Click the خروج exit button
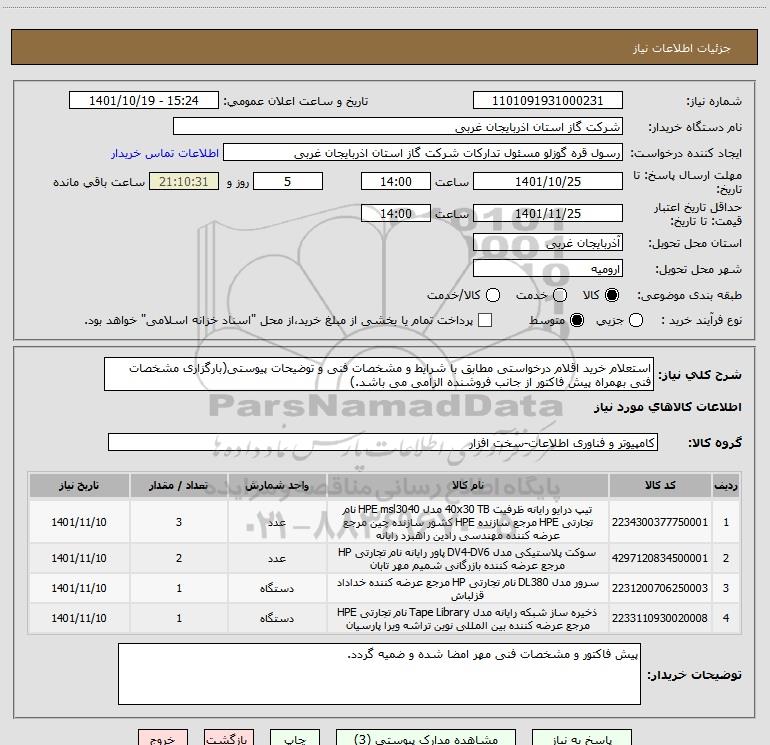 click(x=163, y=738)
